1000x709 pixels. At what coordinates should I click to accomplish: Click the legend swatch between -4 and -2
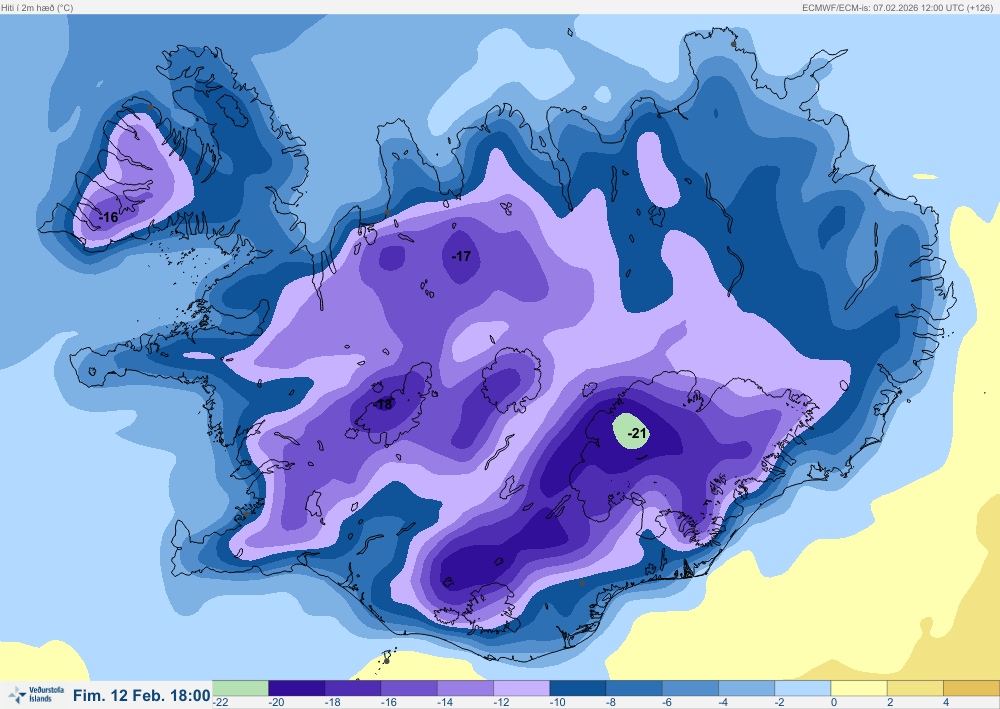[747, 688]
